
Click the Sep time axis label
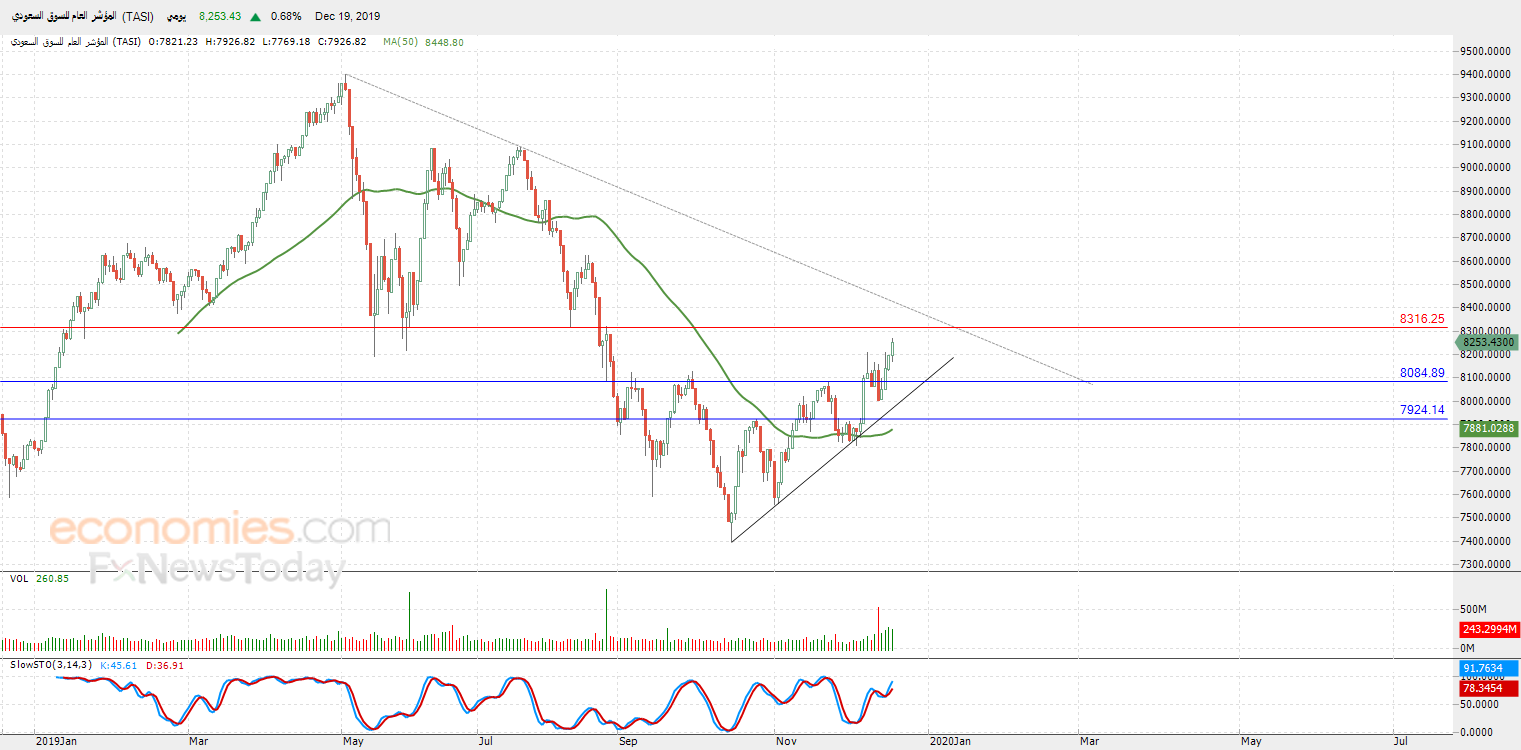pos(627,741)
